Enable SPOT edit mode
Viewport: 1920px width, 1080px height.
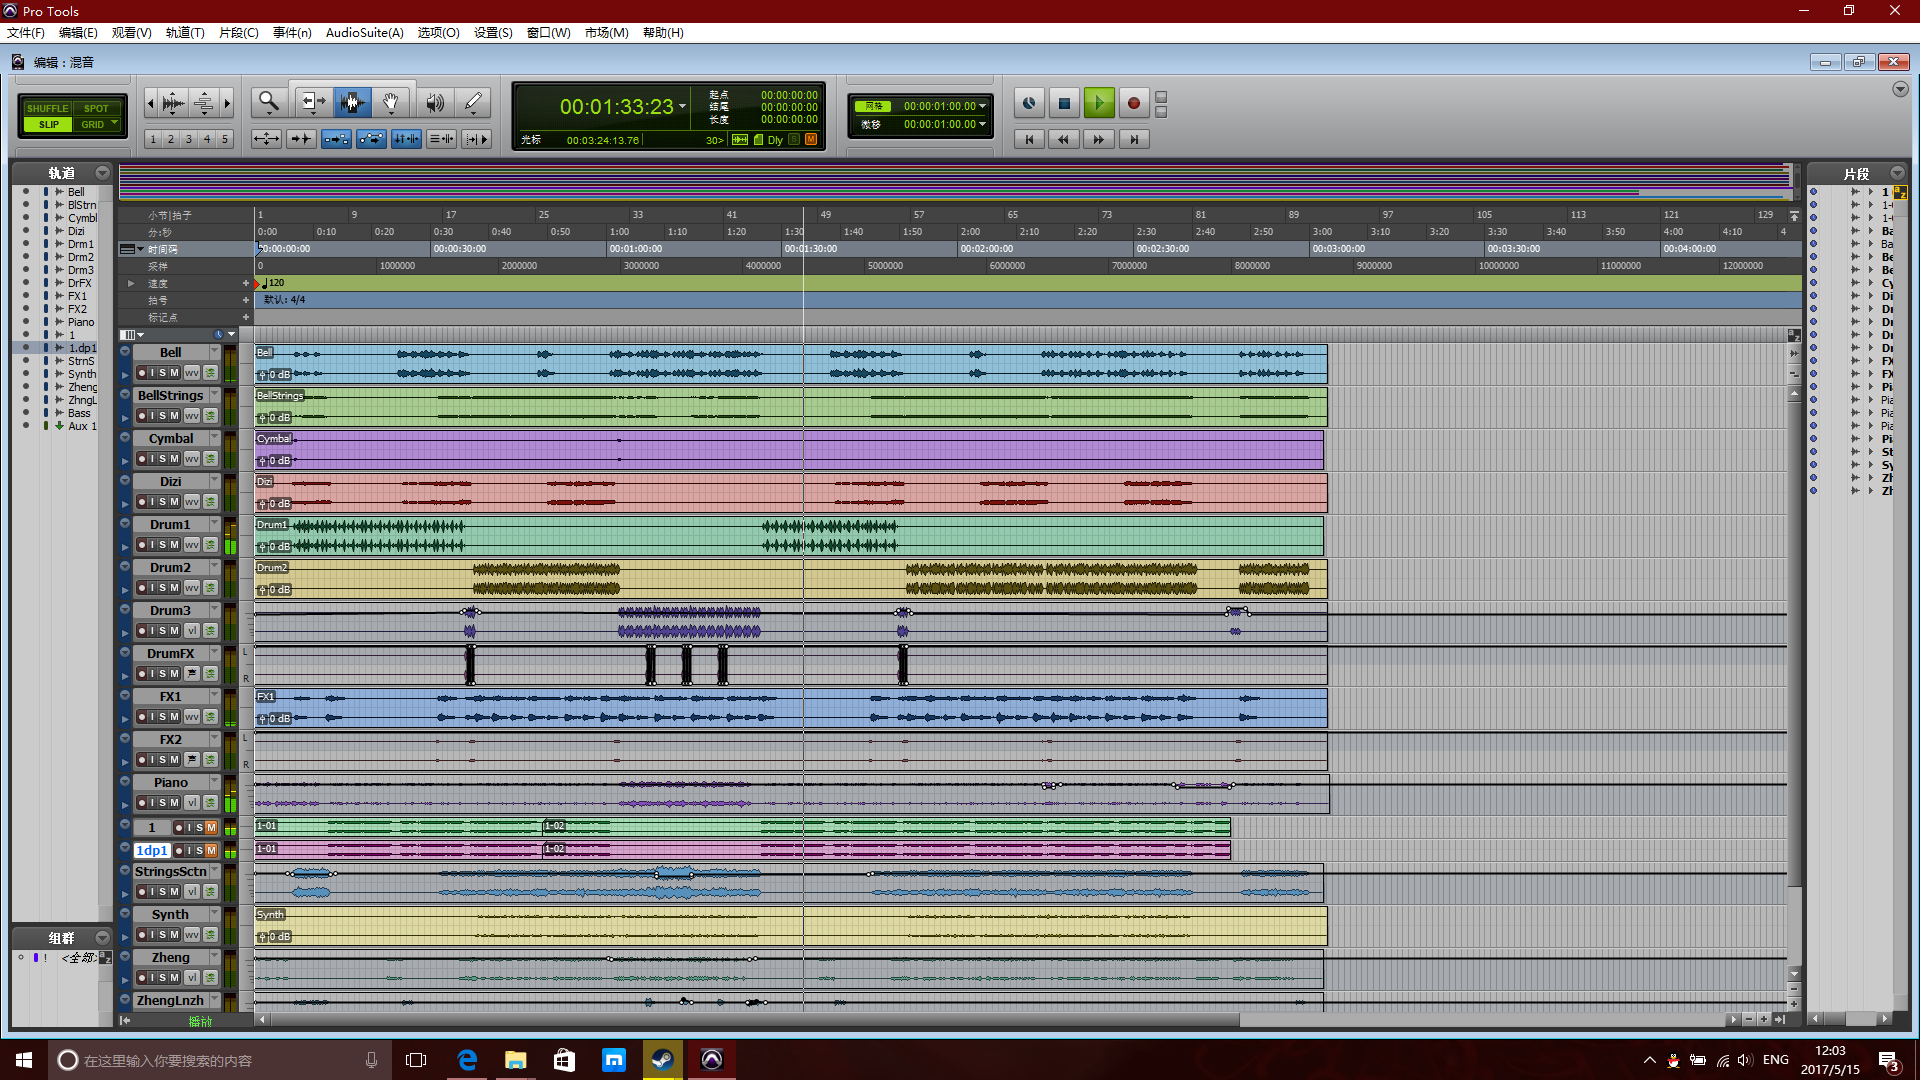point(96,108)
